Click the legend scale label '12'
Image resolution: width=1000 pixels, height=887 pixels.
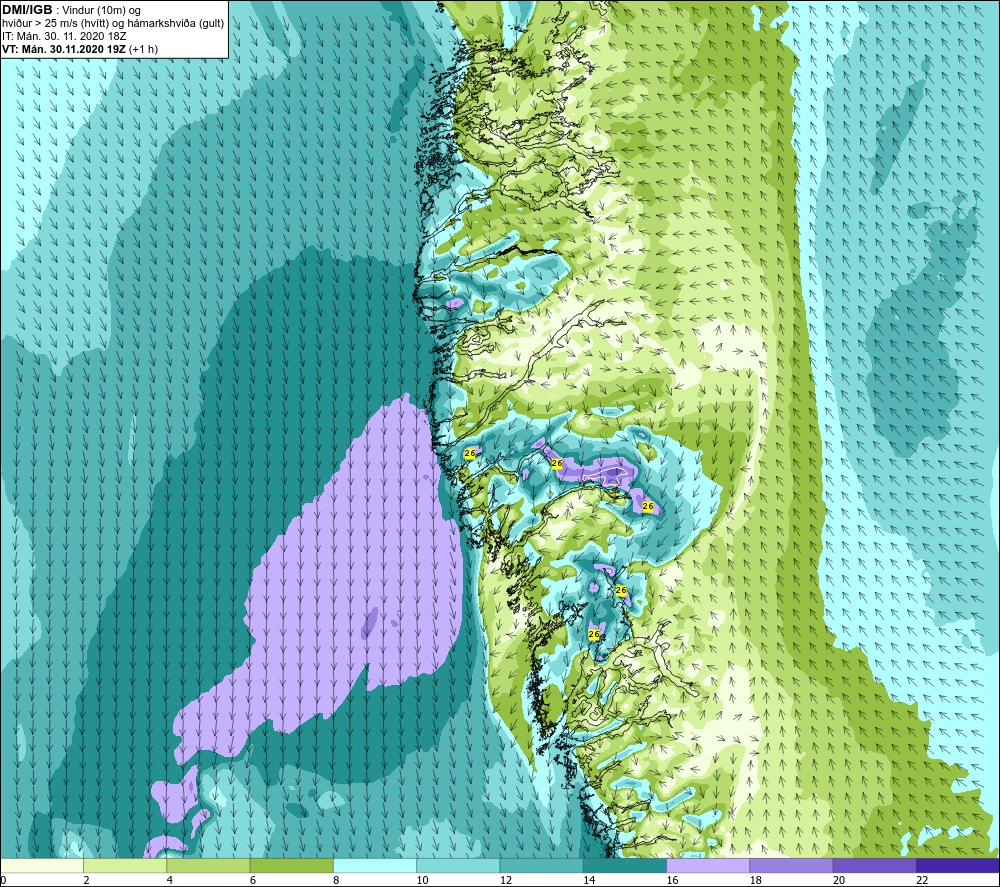pyautogui.click(x=506, y=880)
